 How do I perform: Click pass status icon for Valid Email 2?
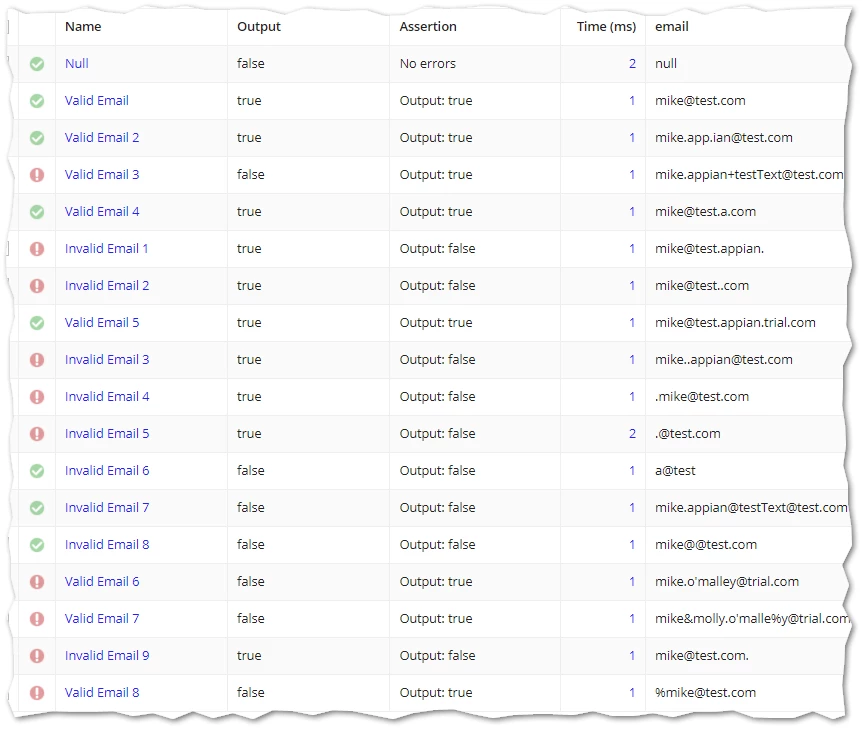click(x=37, y=137)
